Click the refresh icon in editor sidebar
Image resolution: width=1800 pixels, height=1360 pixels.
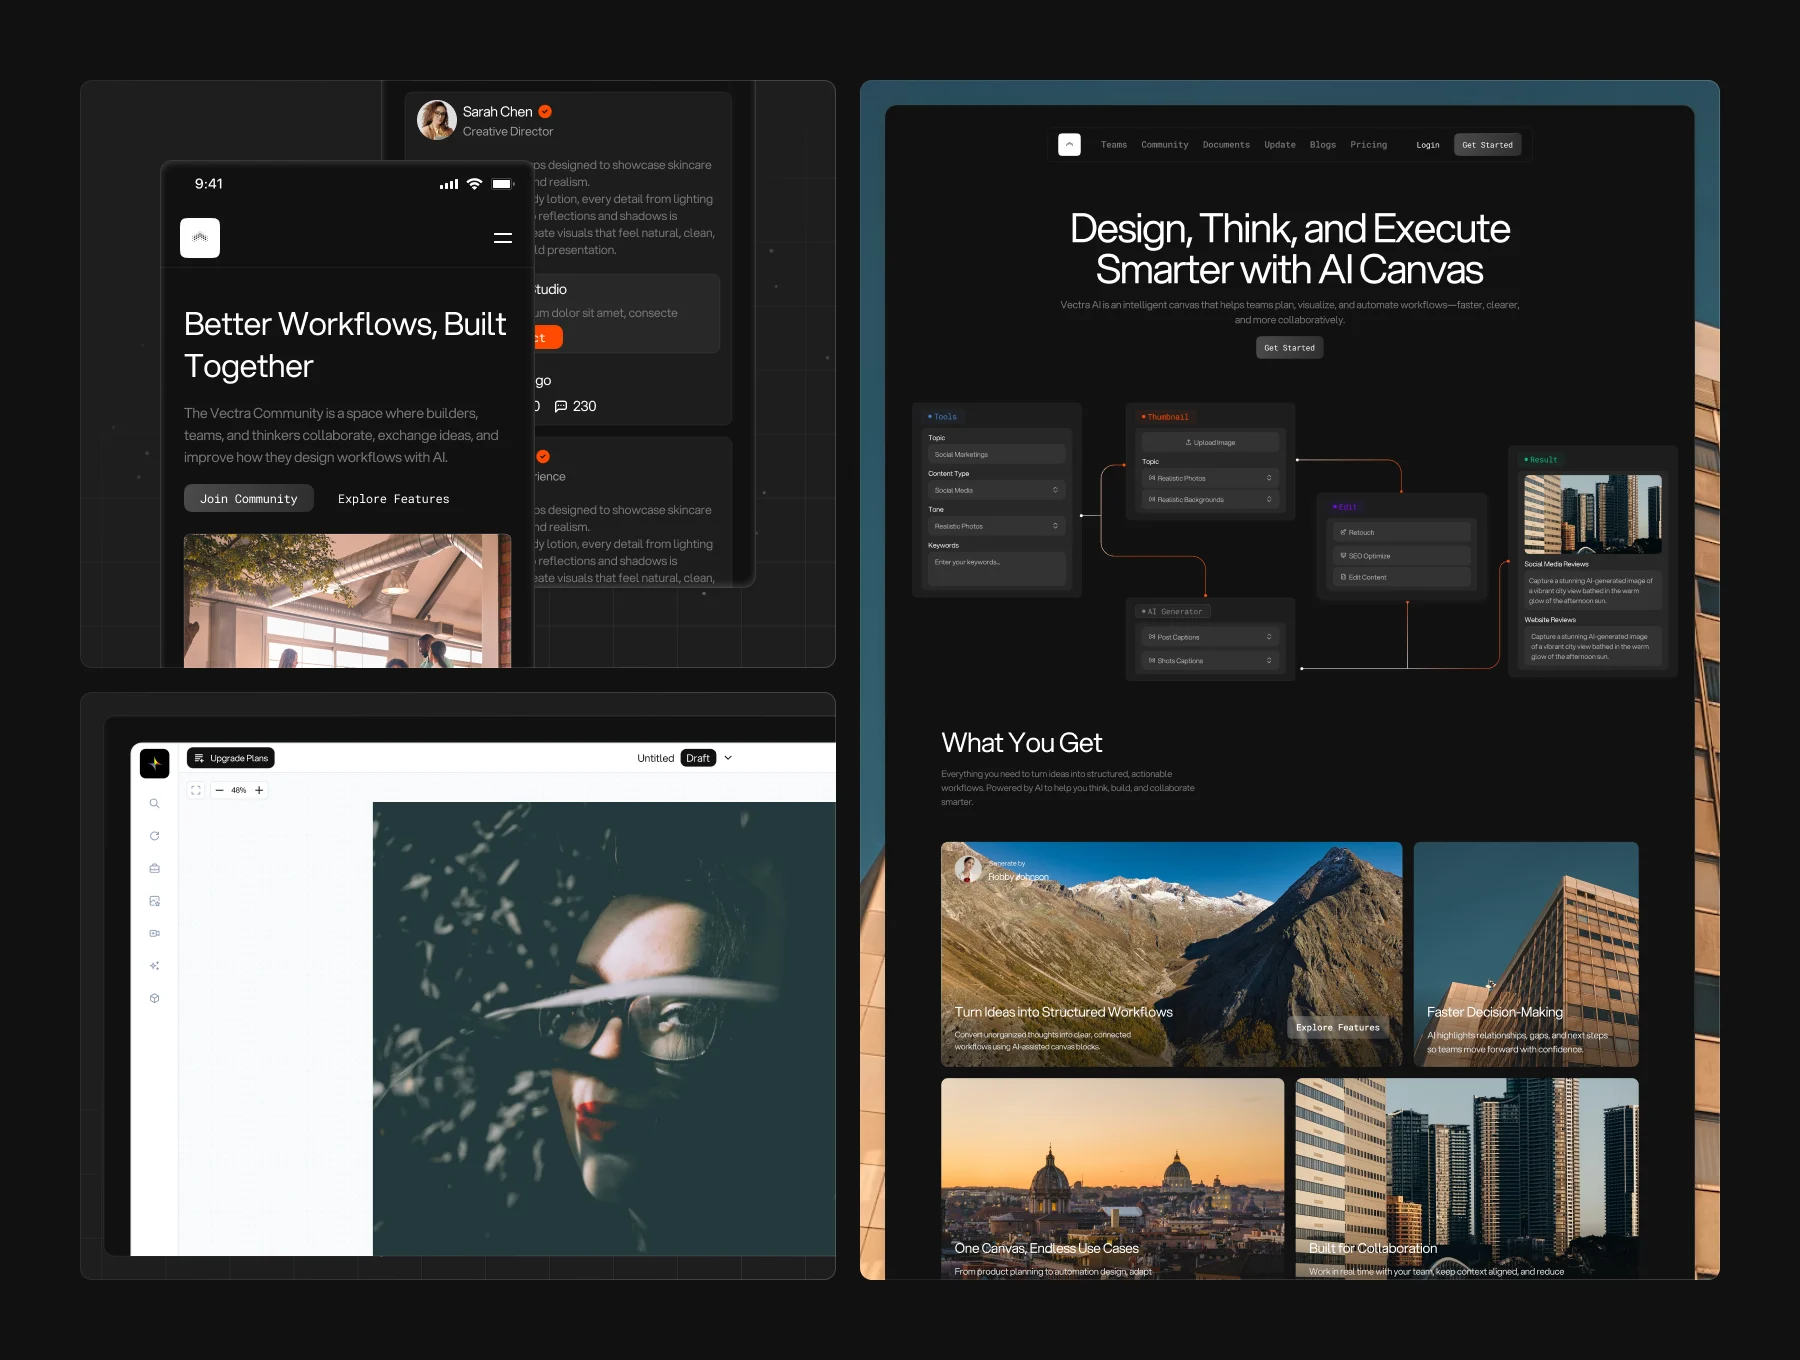click(155, 836)
